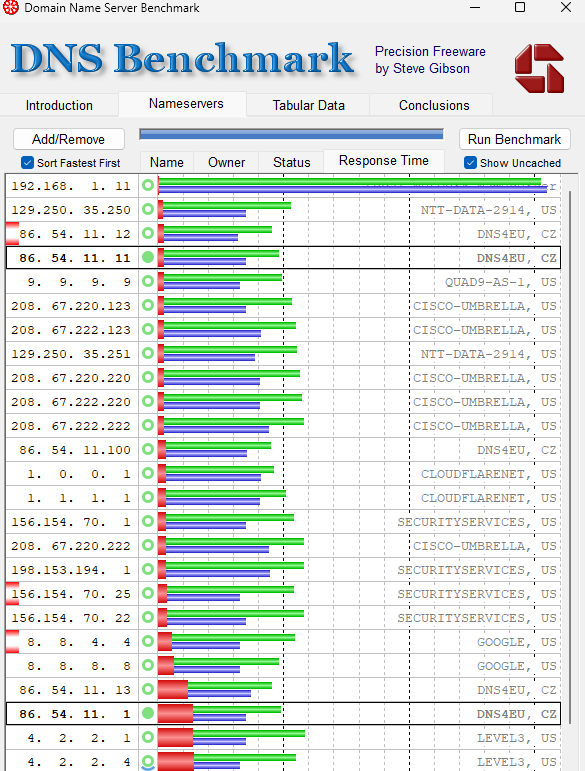The image size is (585, 771).
Task: Select the 4.2.2.4 IP address
Action: click(79, 762)
